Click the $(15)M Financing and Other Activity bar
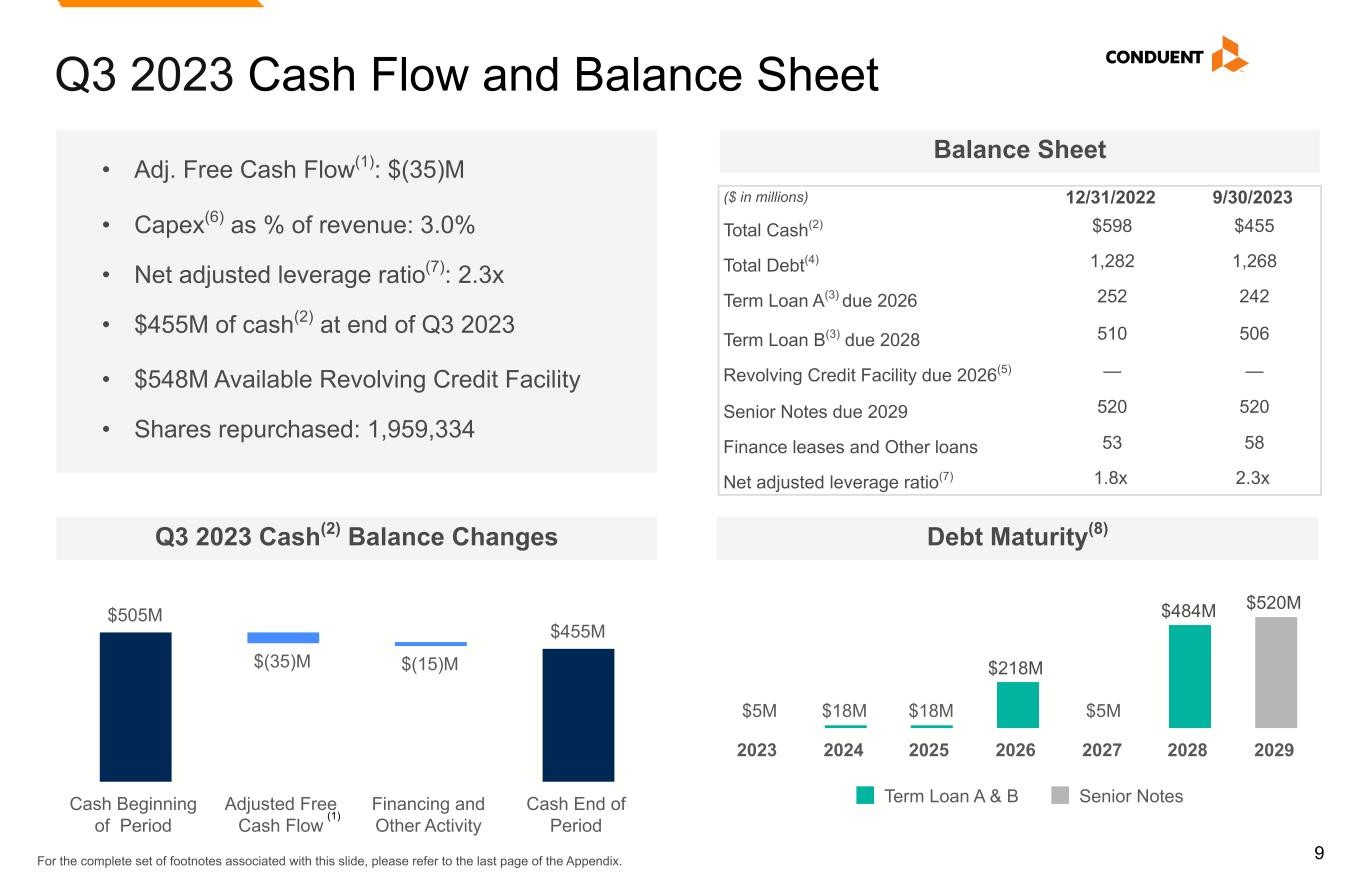Screen dimensions: 1365x878 (x=430, y=644)
